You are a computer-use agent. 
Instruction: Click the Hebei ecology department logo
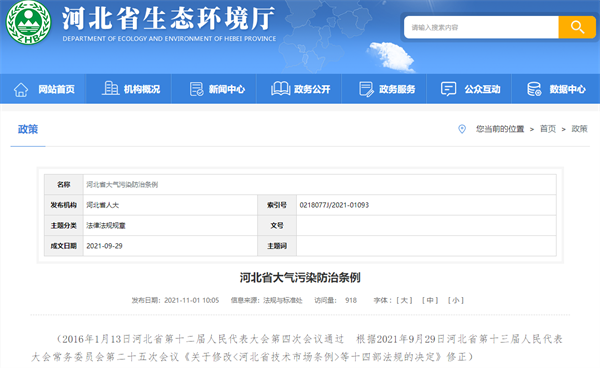[28, 22]
